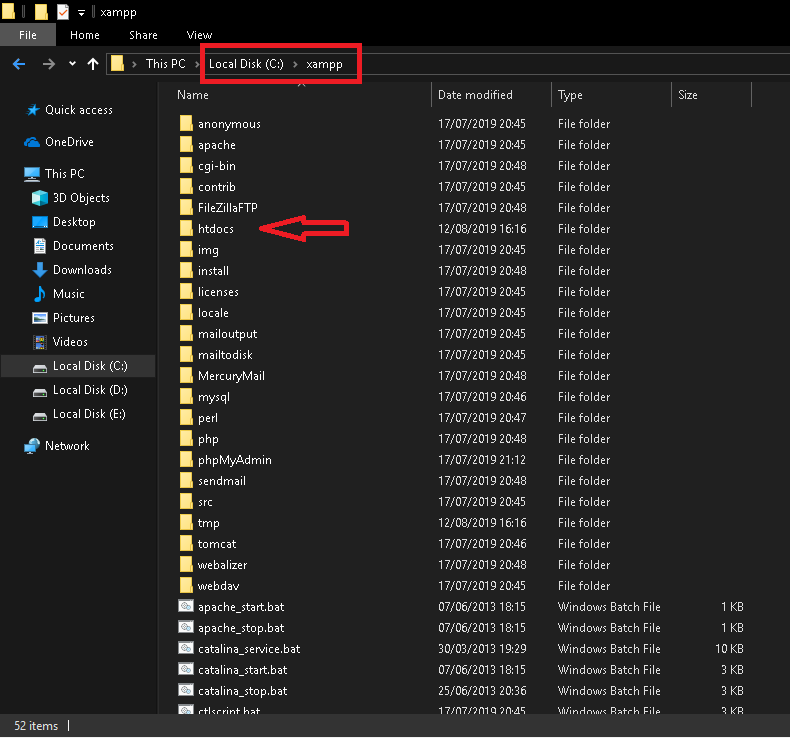Switch to the Share ribbon tab

(143, 35)
